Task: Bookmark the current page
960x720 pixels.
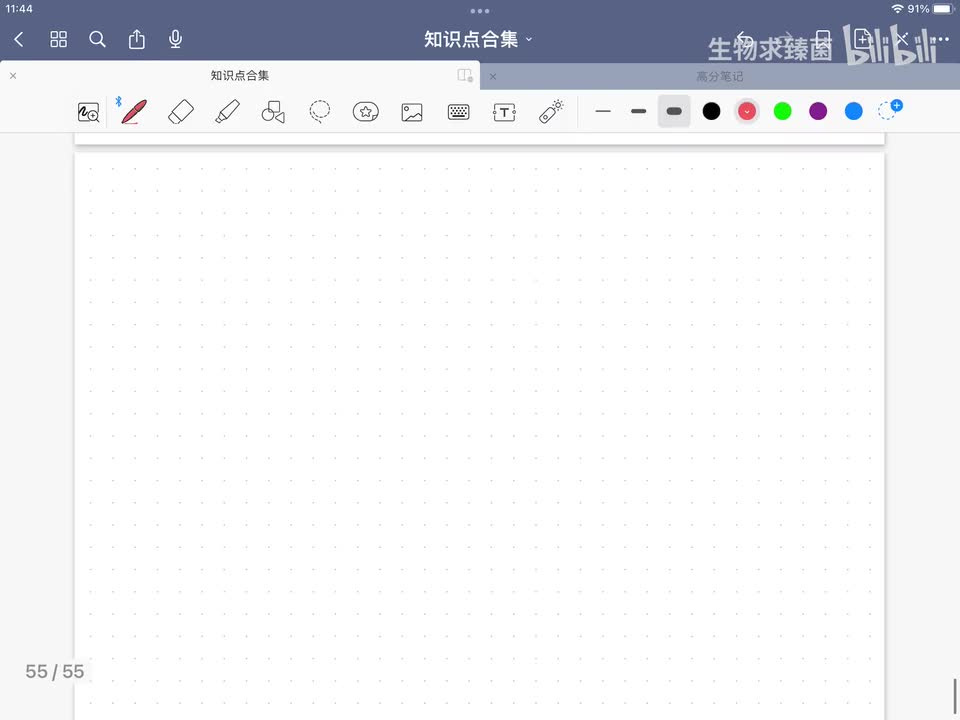Action: click(823, 40)
